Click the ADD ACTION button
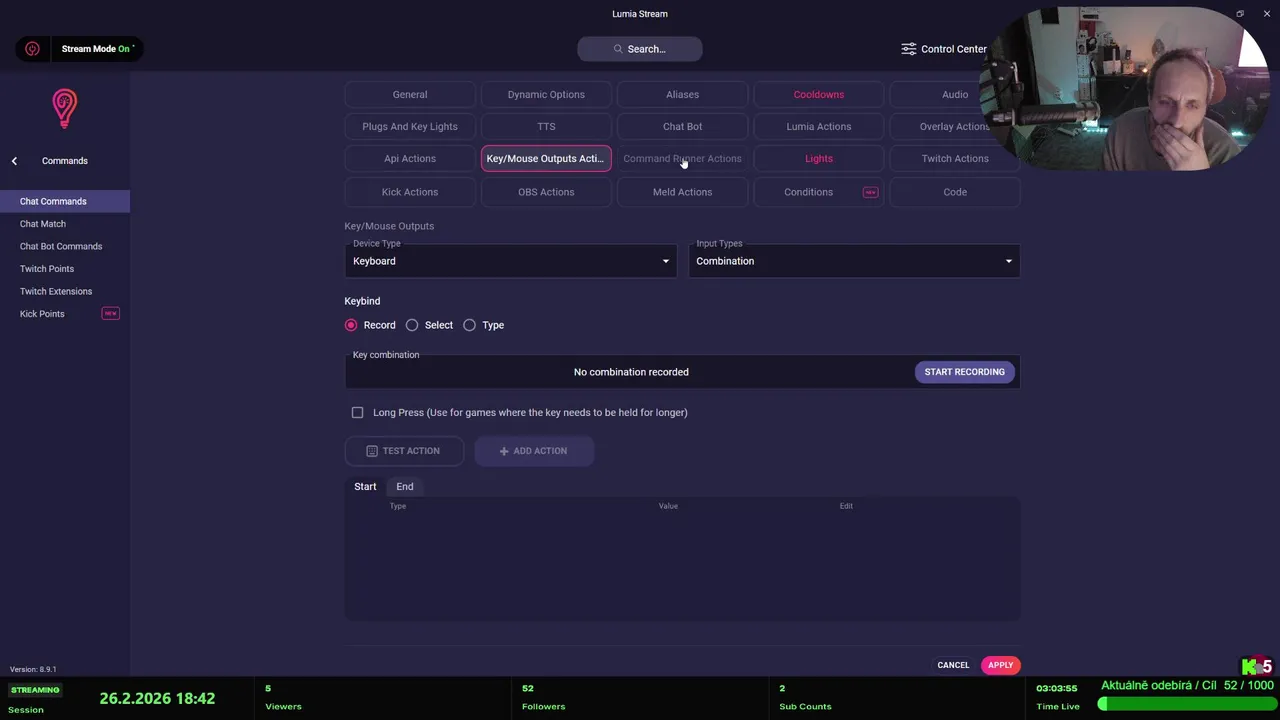1280x720 pixels. pos(534,451)
